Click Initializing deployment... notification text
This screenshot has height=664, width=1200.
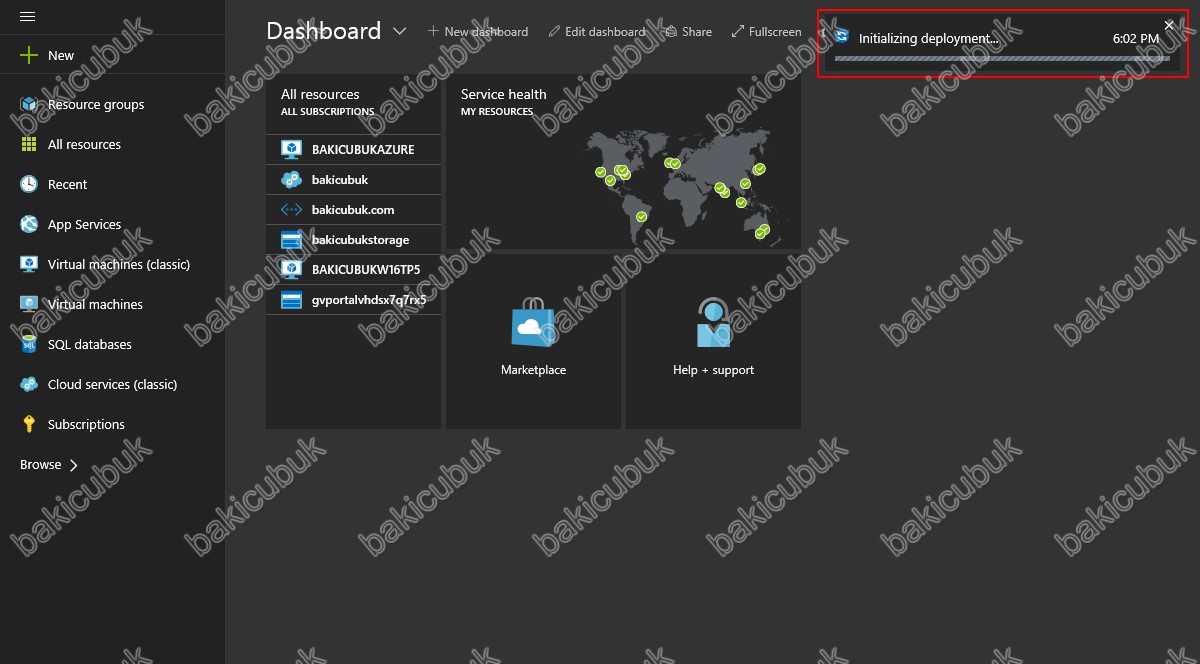[929, 38]
